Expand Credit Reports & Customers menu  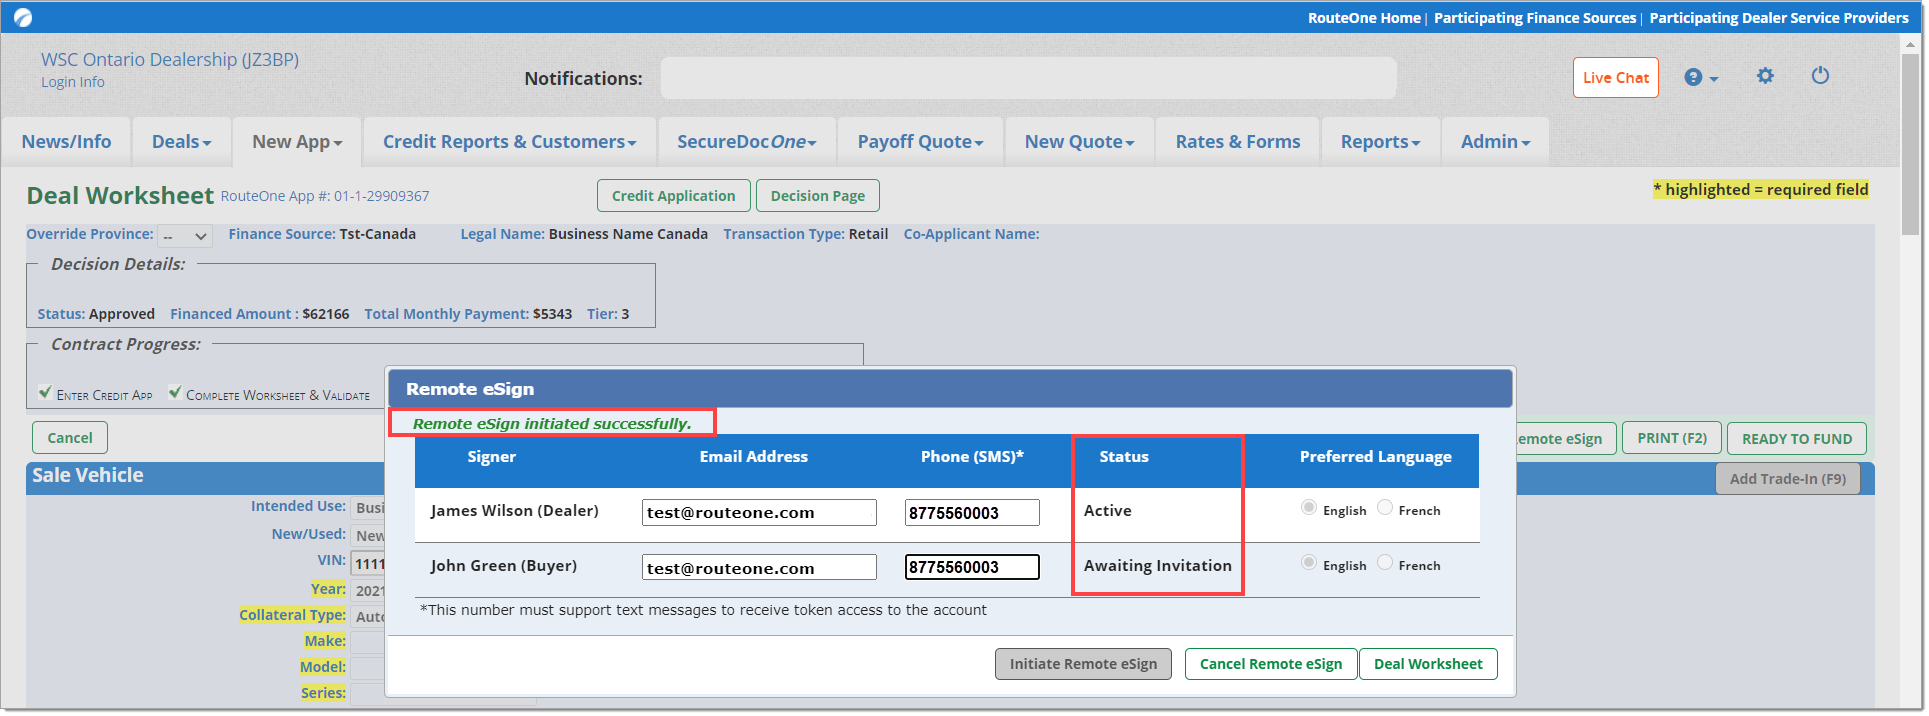(x=509, y=142)
